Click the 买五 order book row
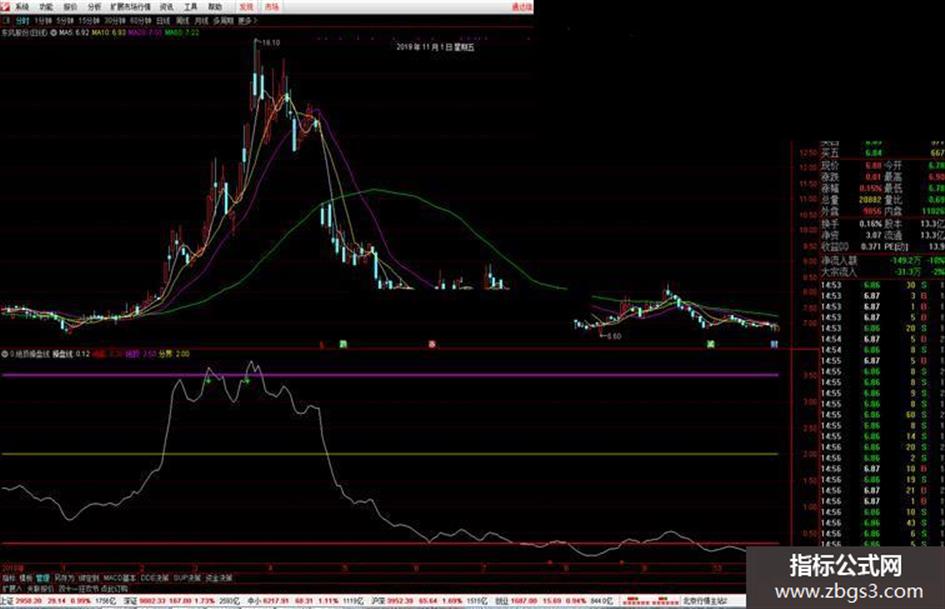Screen dimensions: 945x609 (882, 153)
